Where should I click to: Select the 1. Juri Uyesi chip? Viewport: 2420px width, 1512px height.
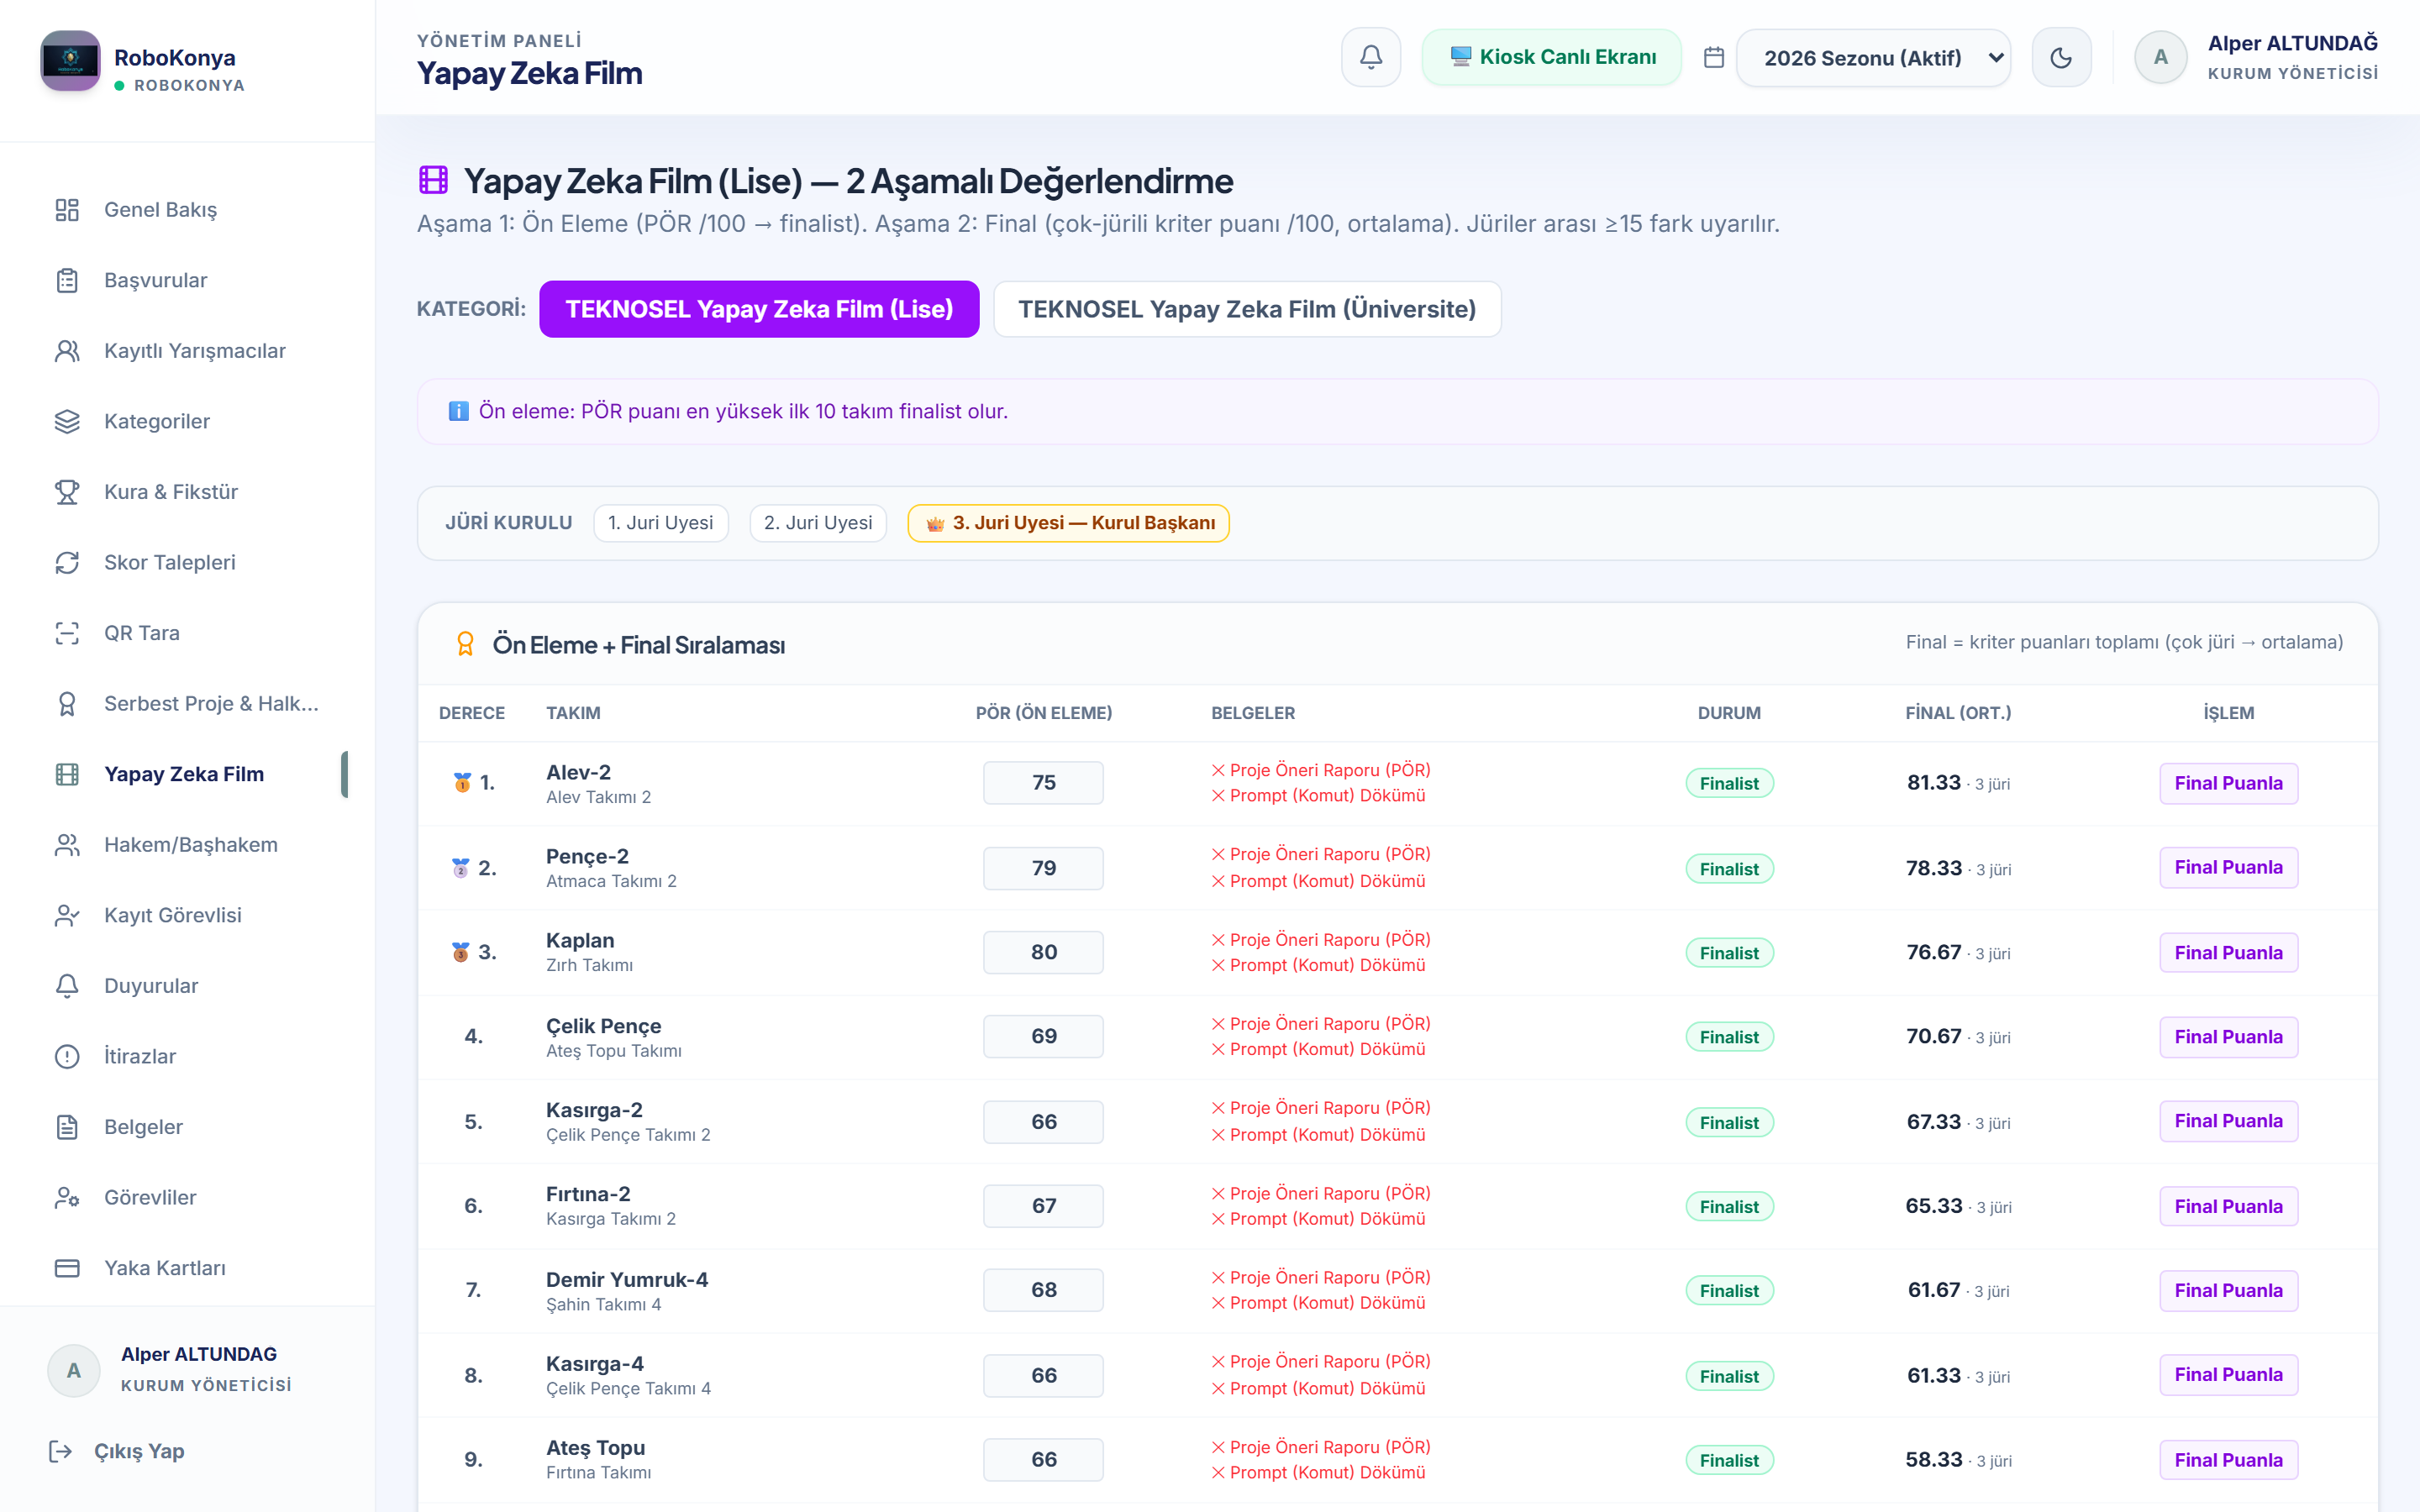pos(661,523)
